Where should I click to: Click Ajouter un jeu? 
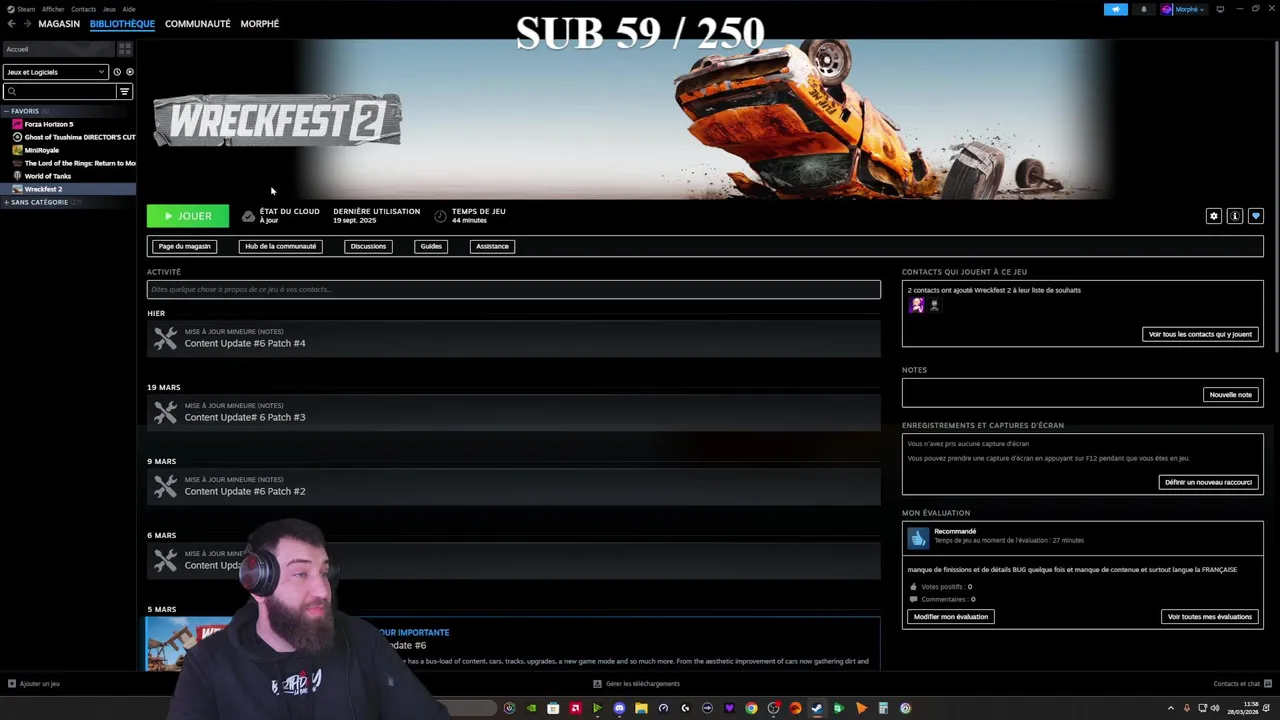point(34,684)
